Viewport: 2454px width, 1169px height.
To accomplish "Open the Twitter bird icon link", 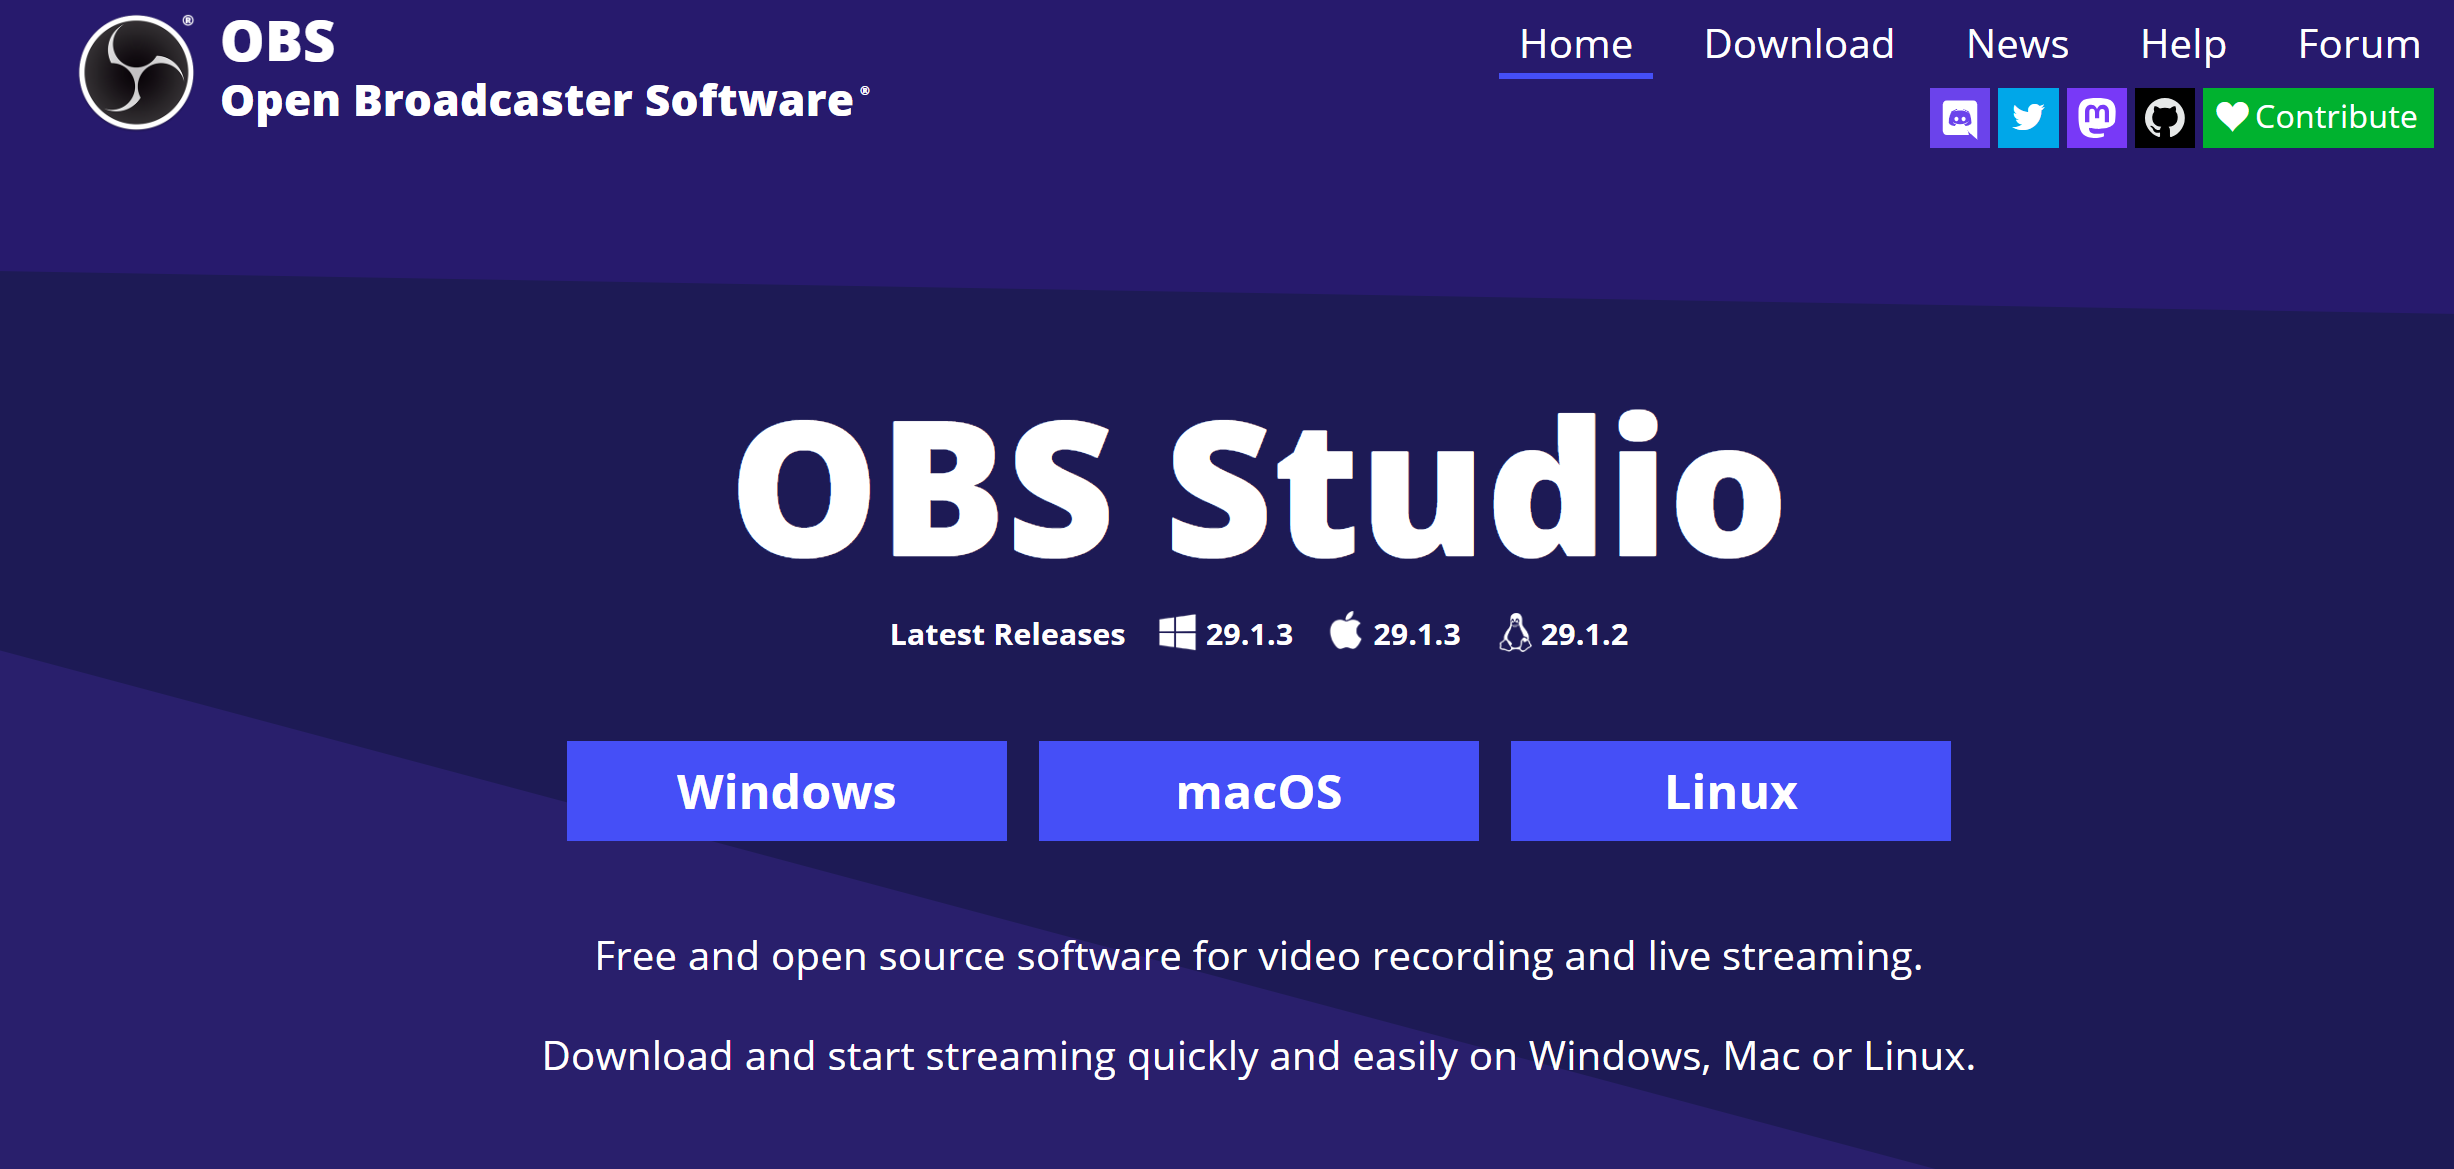I will tap(2028, 118).
